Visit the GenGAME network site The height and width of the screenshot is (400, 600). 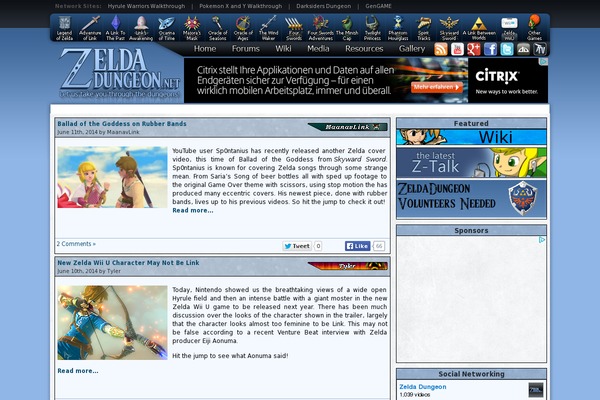378,6
